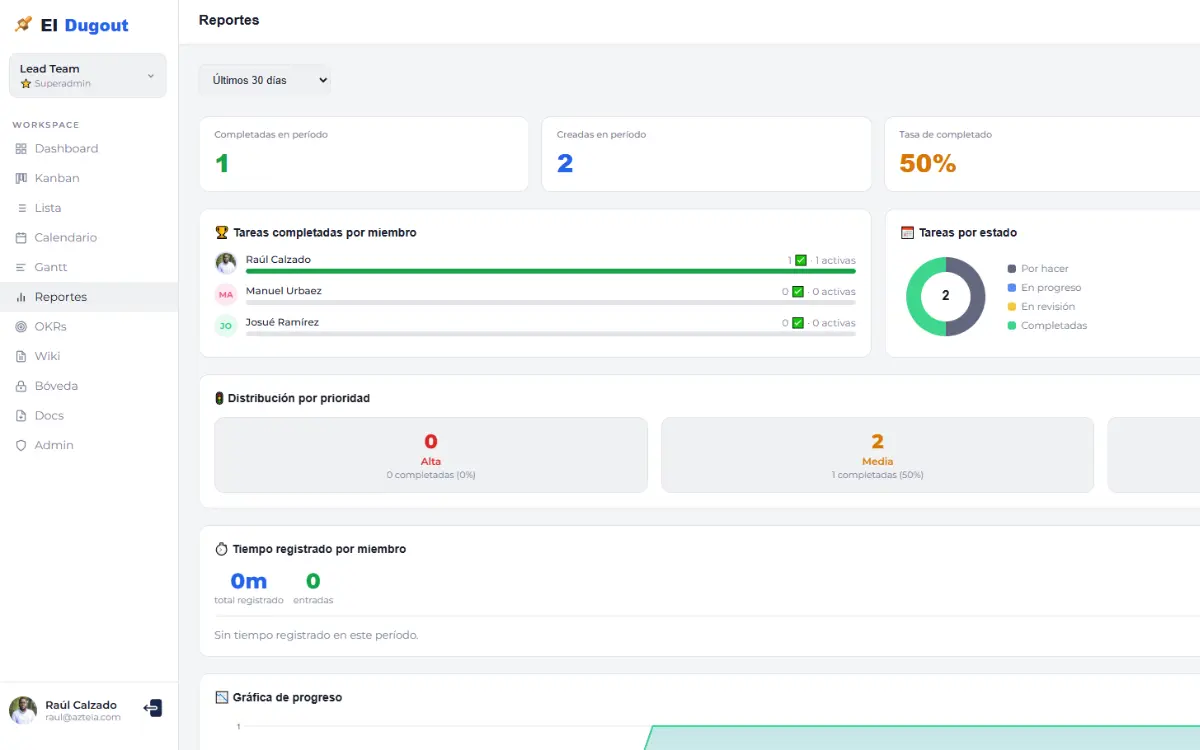The height and width of the screenshot is (750, 1200).
Task: Go to the Lista view
Action: pos(47,208)
